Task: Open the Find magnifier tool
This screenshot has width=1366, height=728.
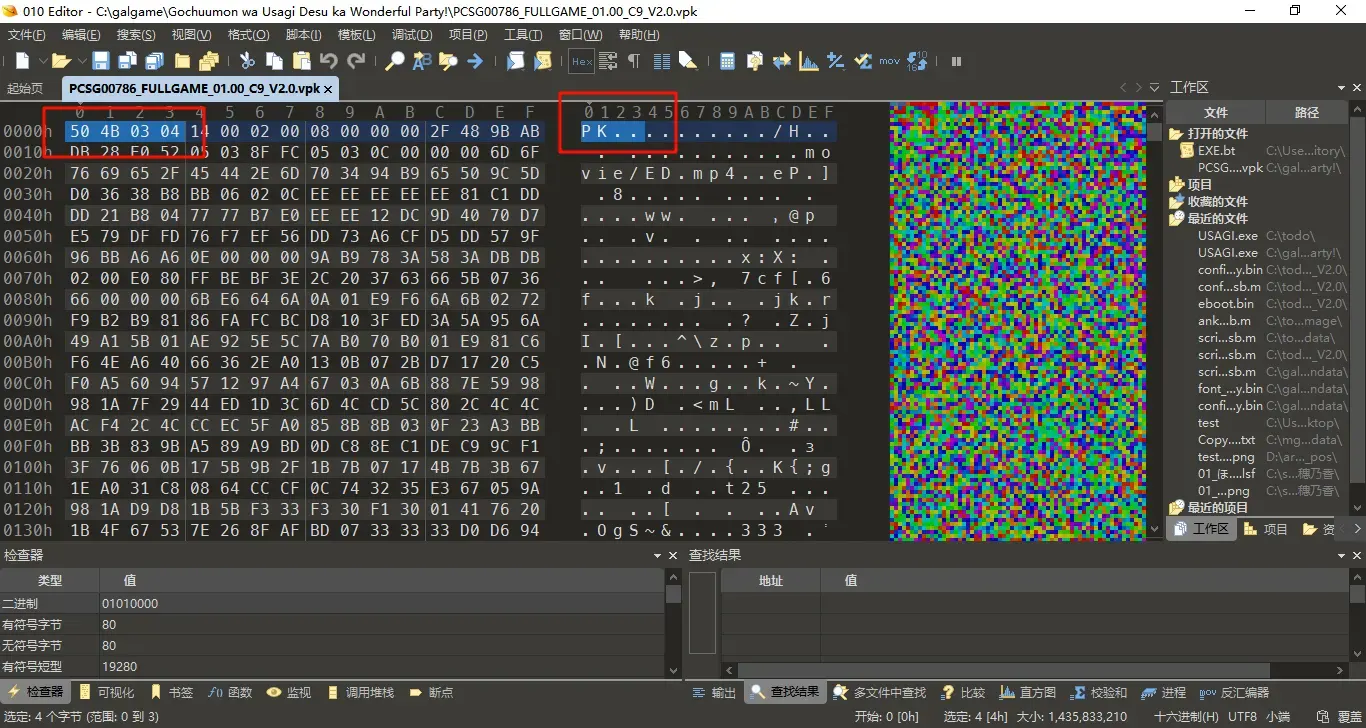Action: click(395, 61)
